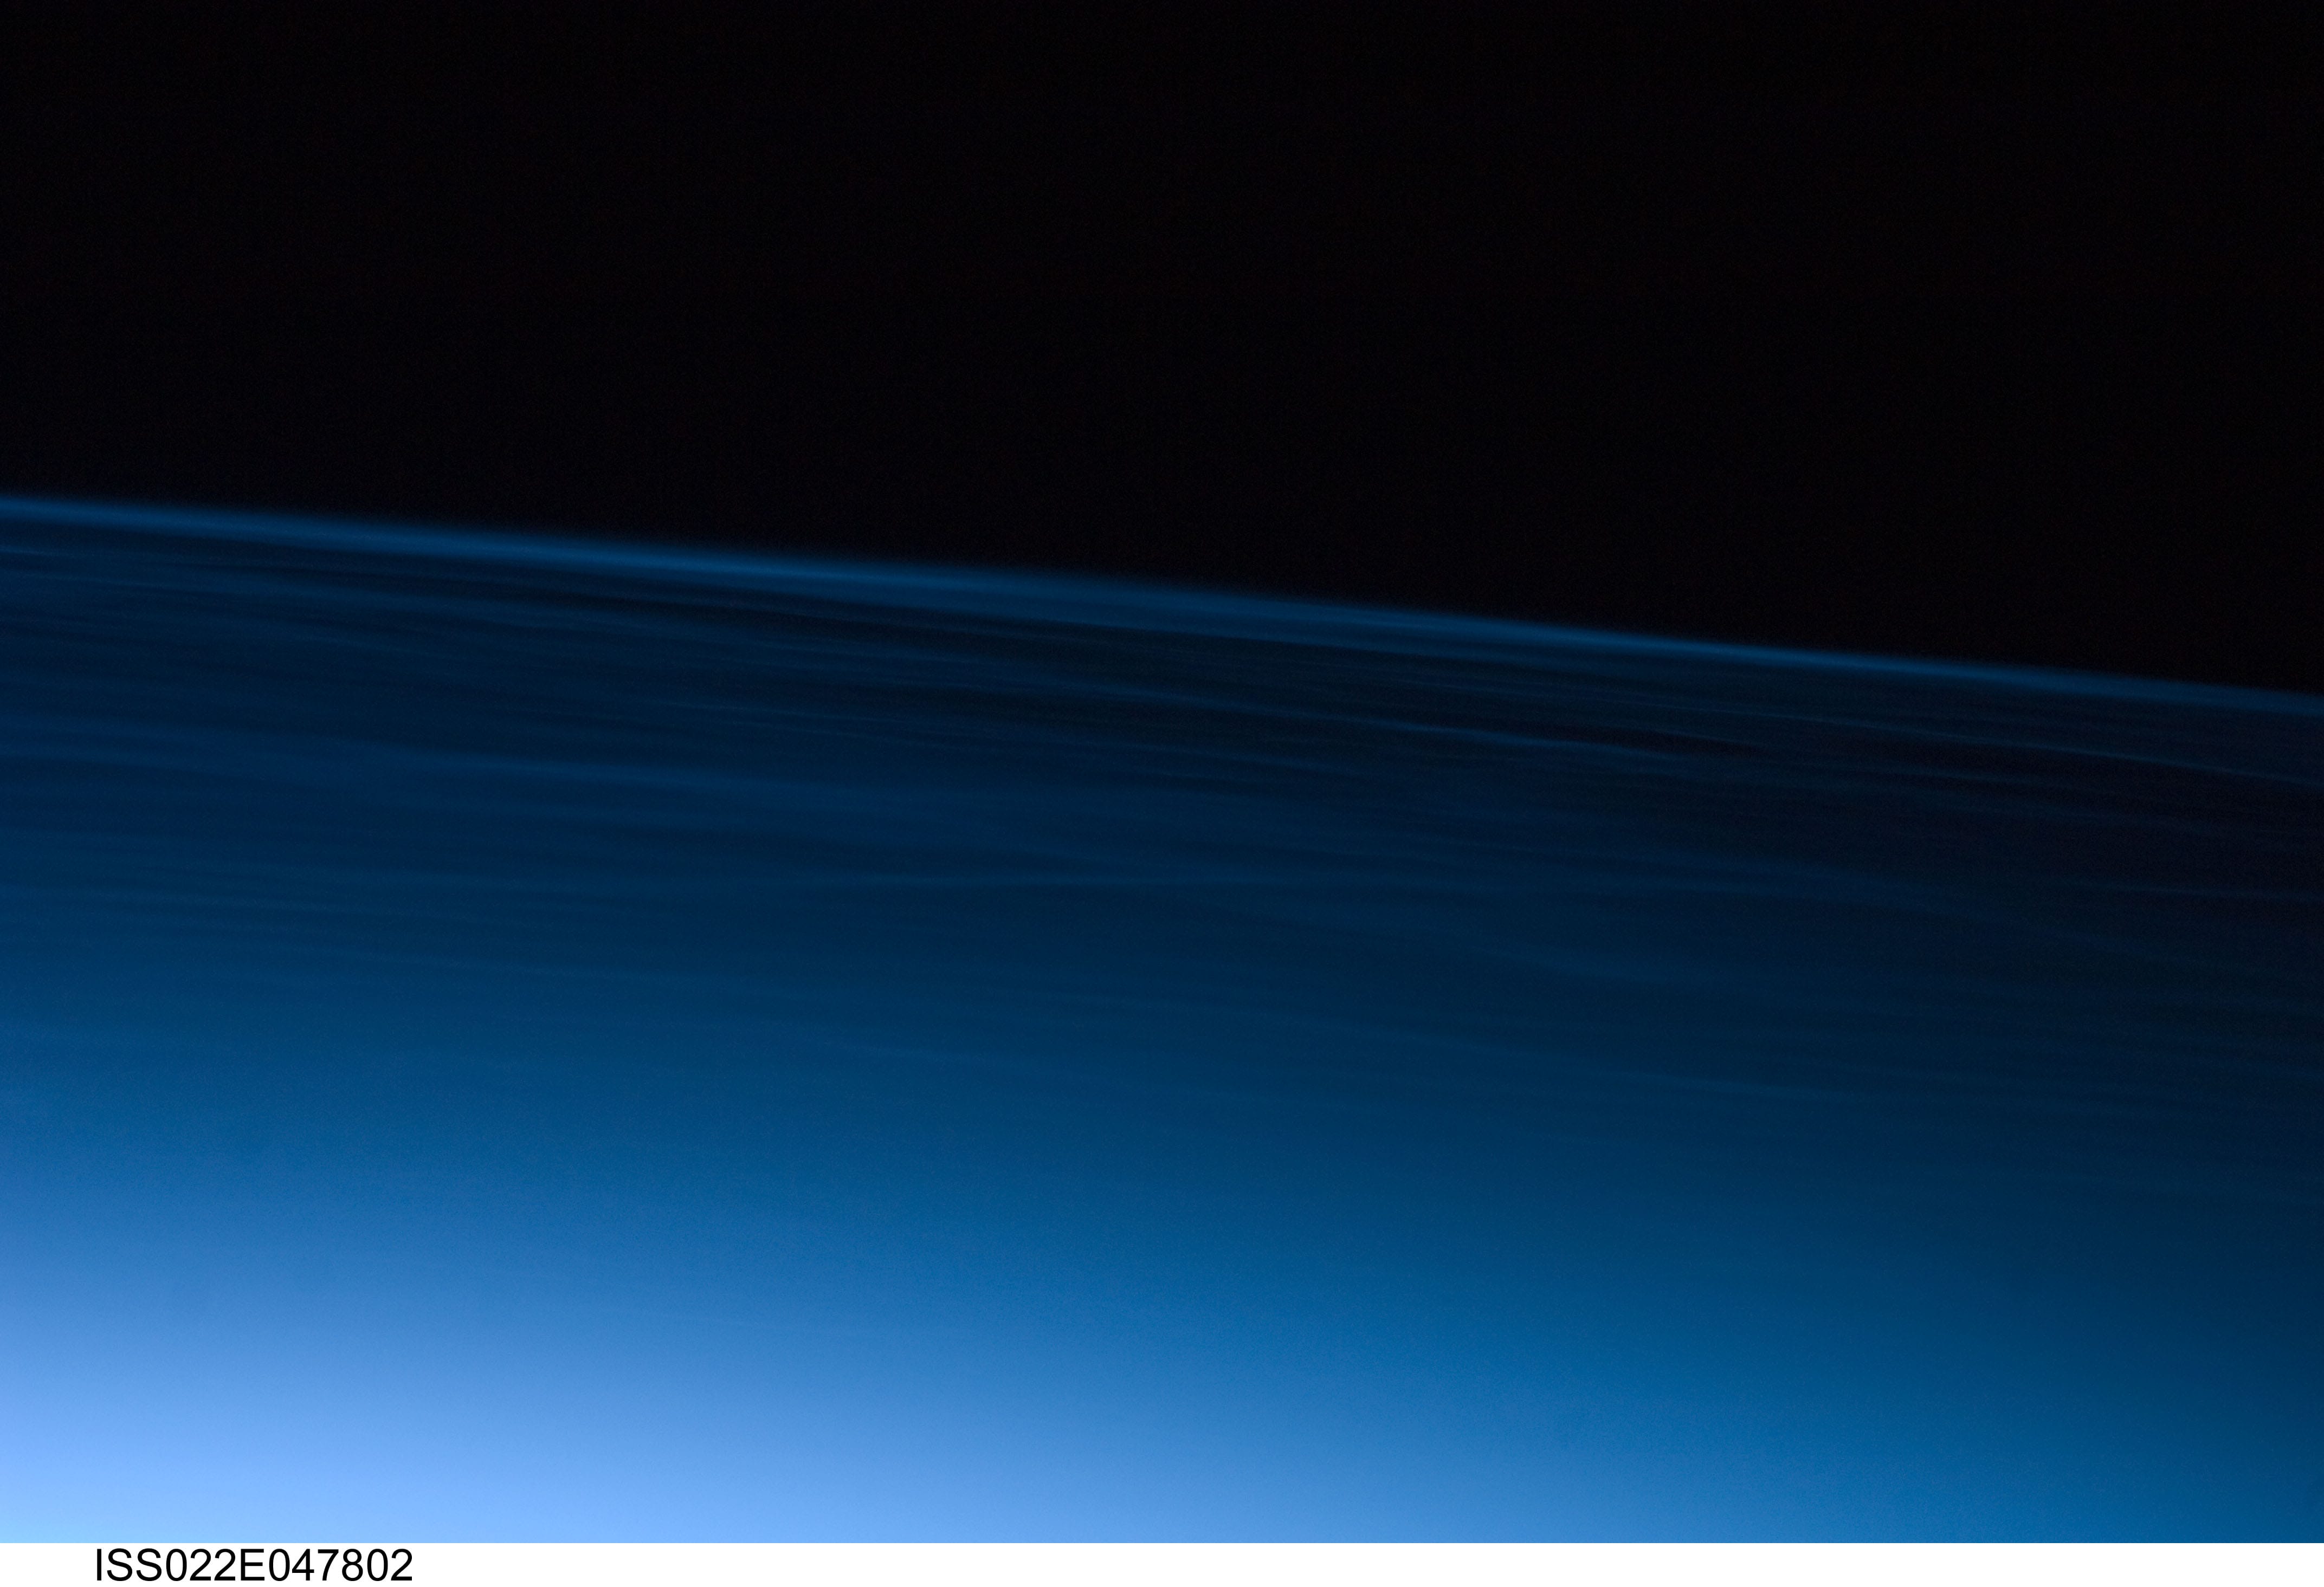2324x1587 pixels.
Task: Click the ISS022E047802 photo ID caption
Action: 254,1566
